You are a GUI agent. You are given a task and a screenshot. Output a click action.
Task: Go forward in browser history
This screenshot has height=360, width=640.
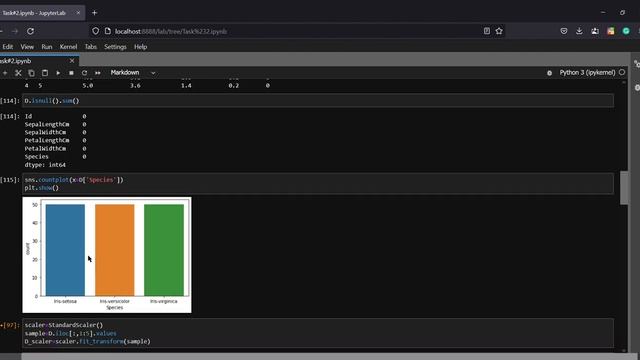pos(15,31)
